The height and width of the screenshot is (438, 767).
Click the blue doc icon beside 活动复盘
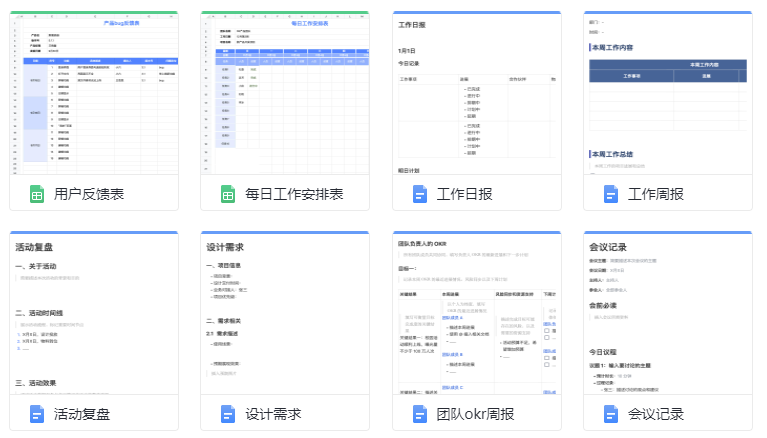coord(37,413)
